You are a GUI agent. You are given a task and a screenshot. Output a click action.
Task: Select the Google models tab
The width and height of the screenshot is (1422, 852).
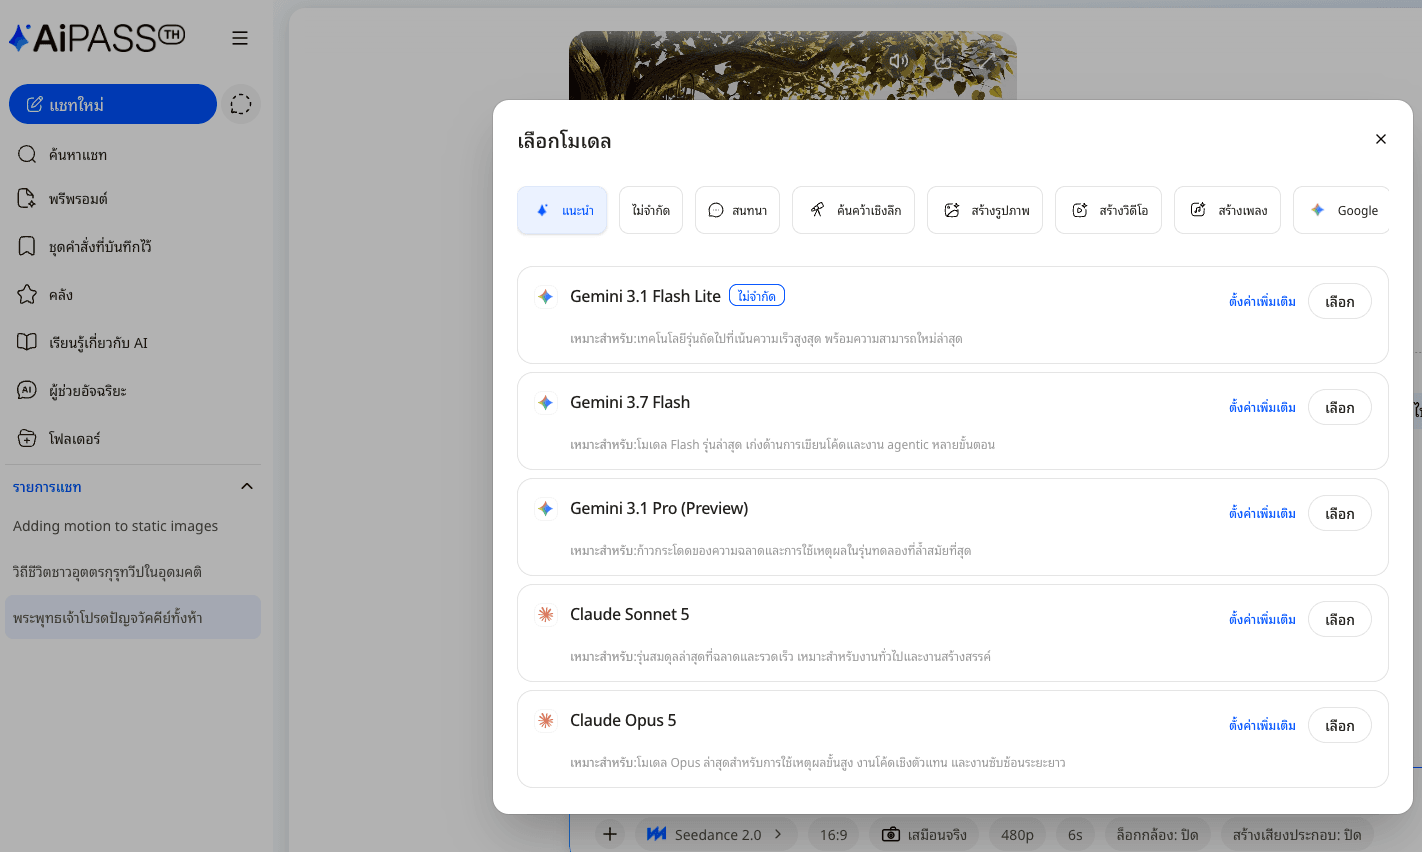tap(1341, 210)
